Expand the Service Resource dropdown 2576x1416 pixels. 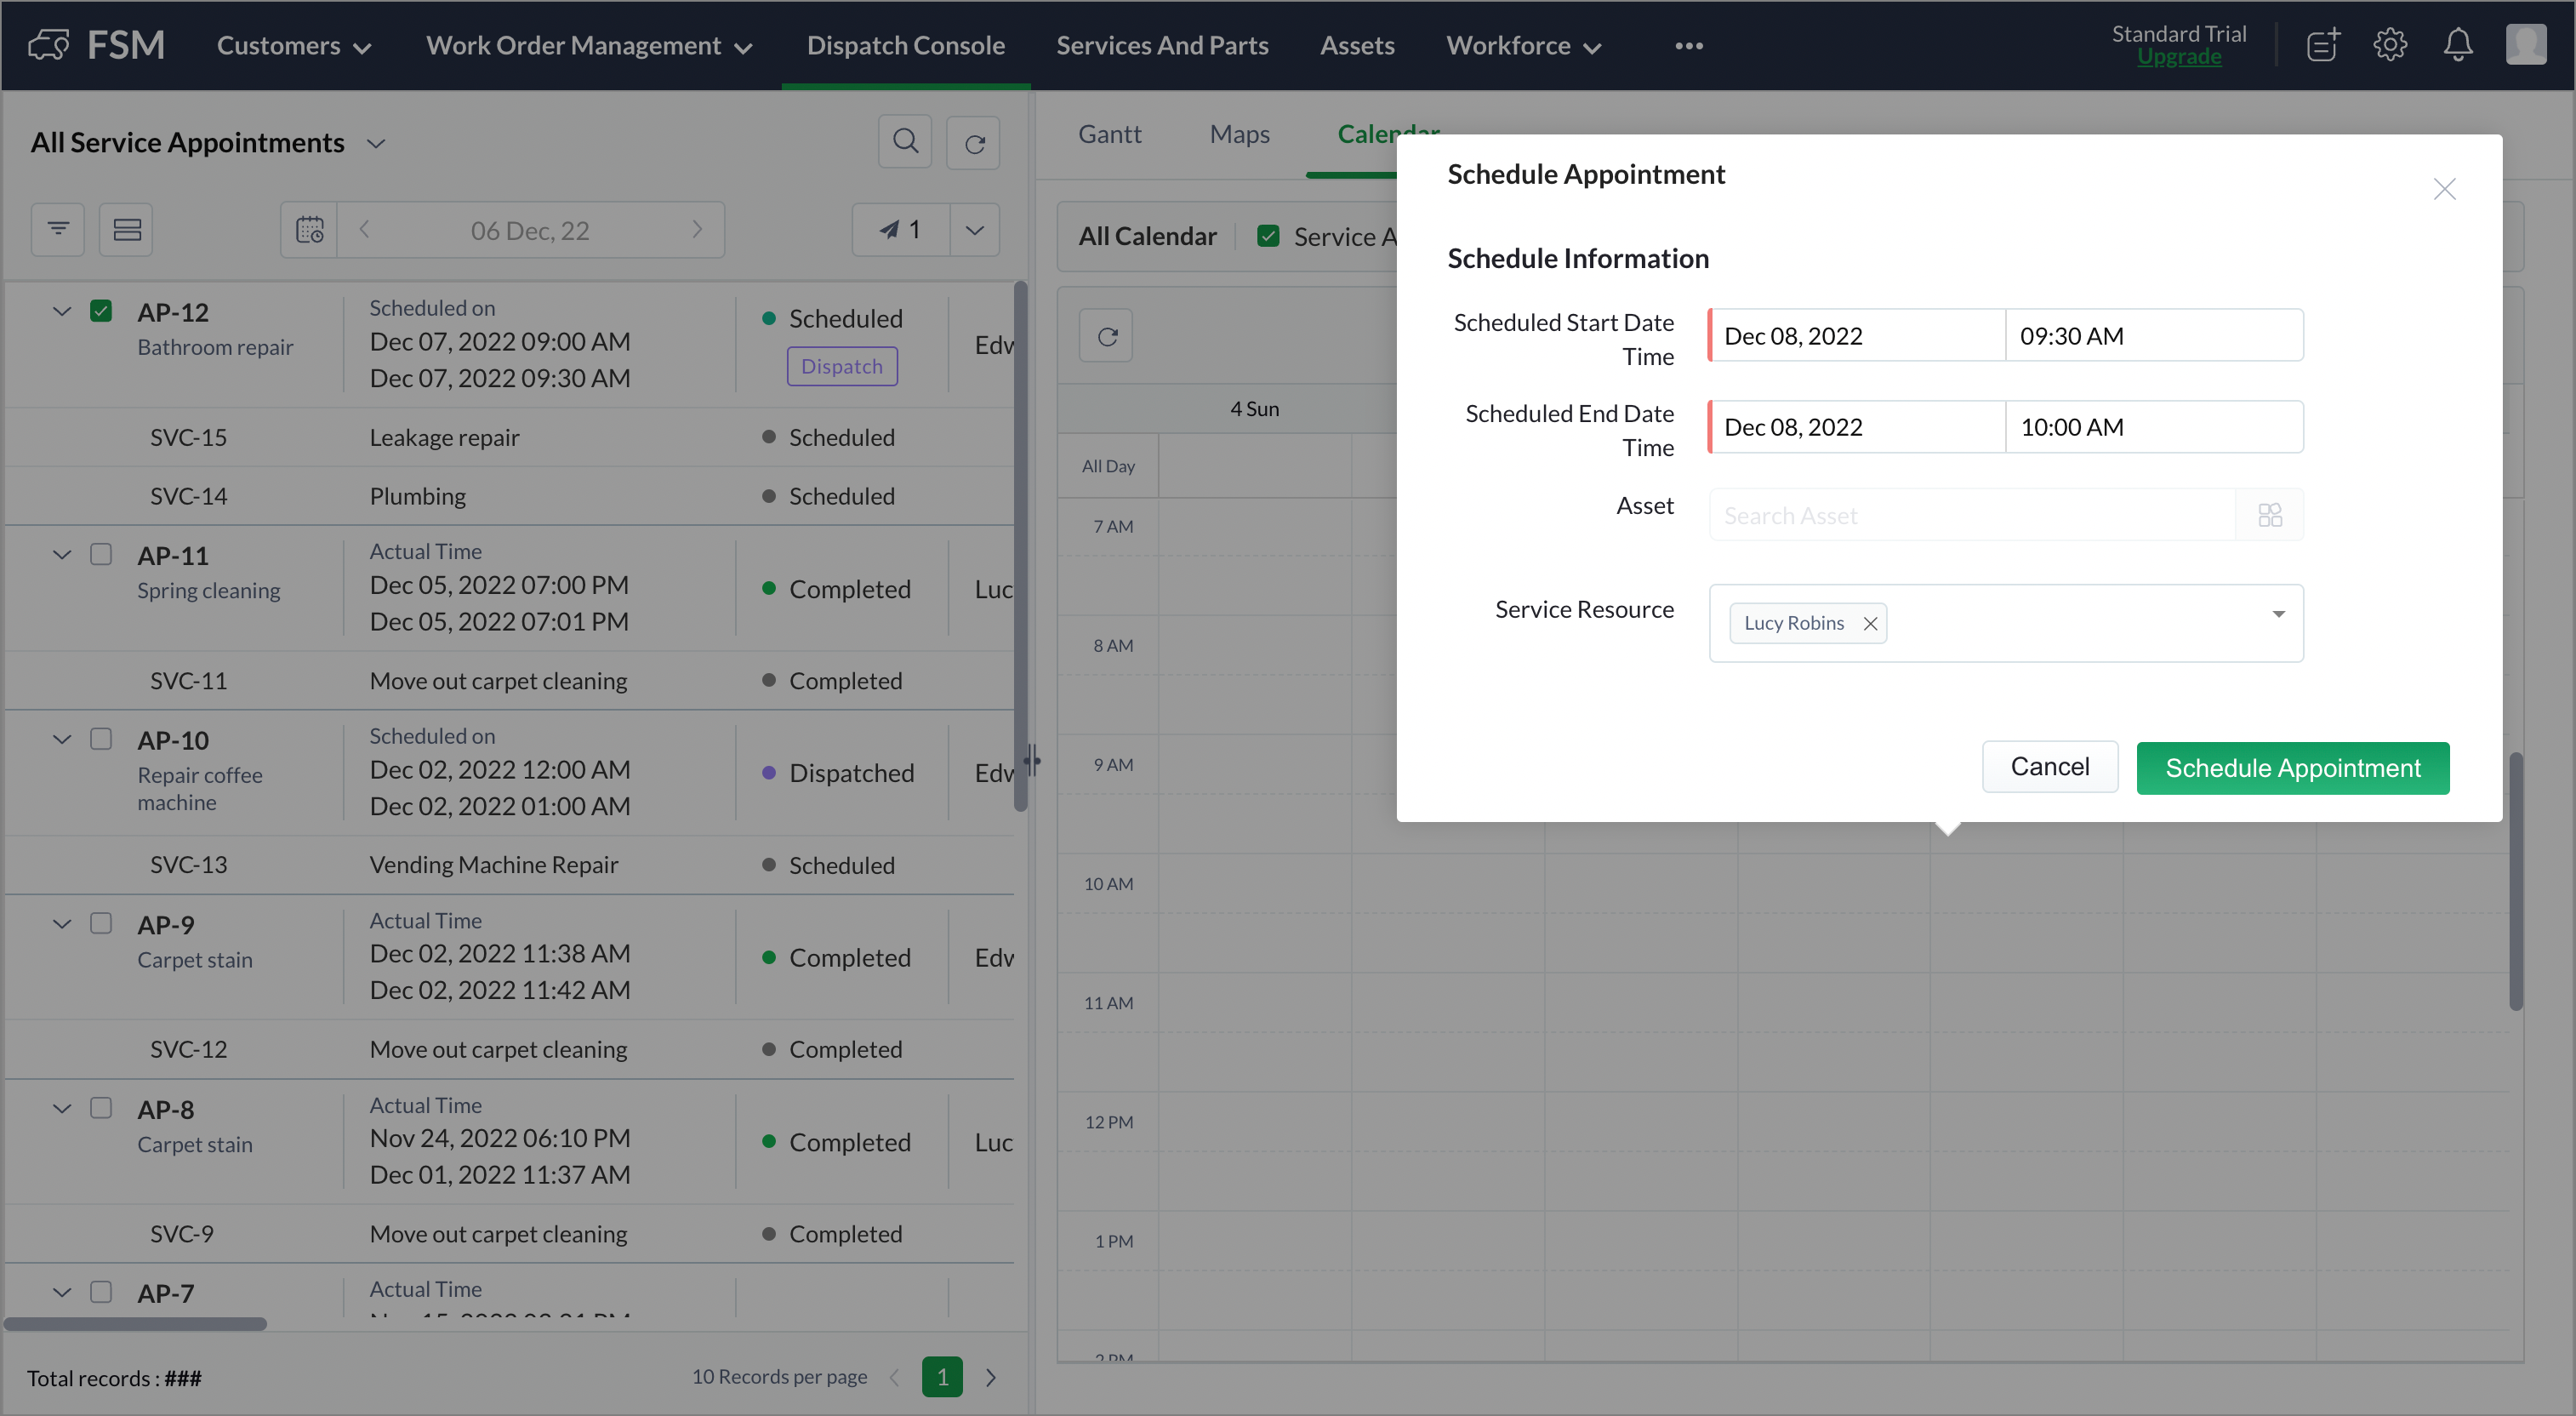point(2278,614)
